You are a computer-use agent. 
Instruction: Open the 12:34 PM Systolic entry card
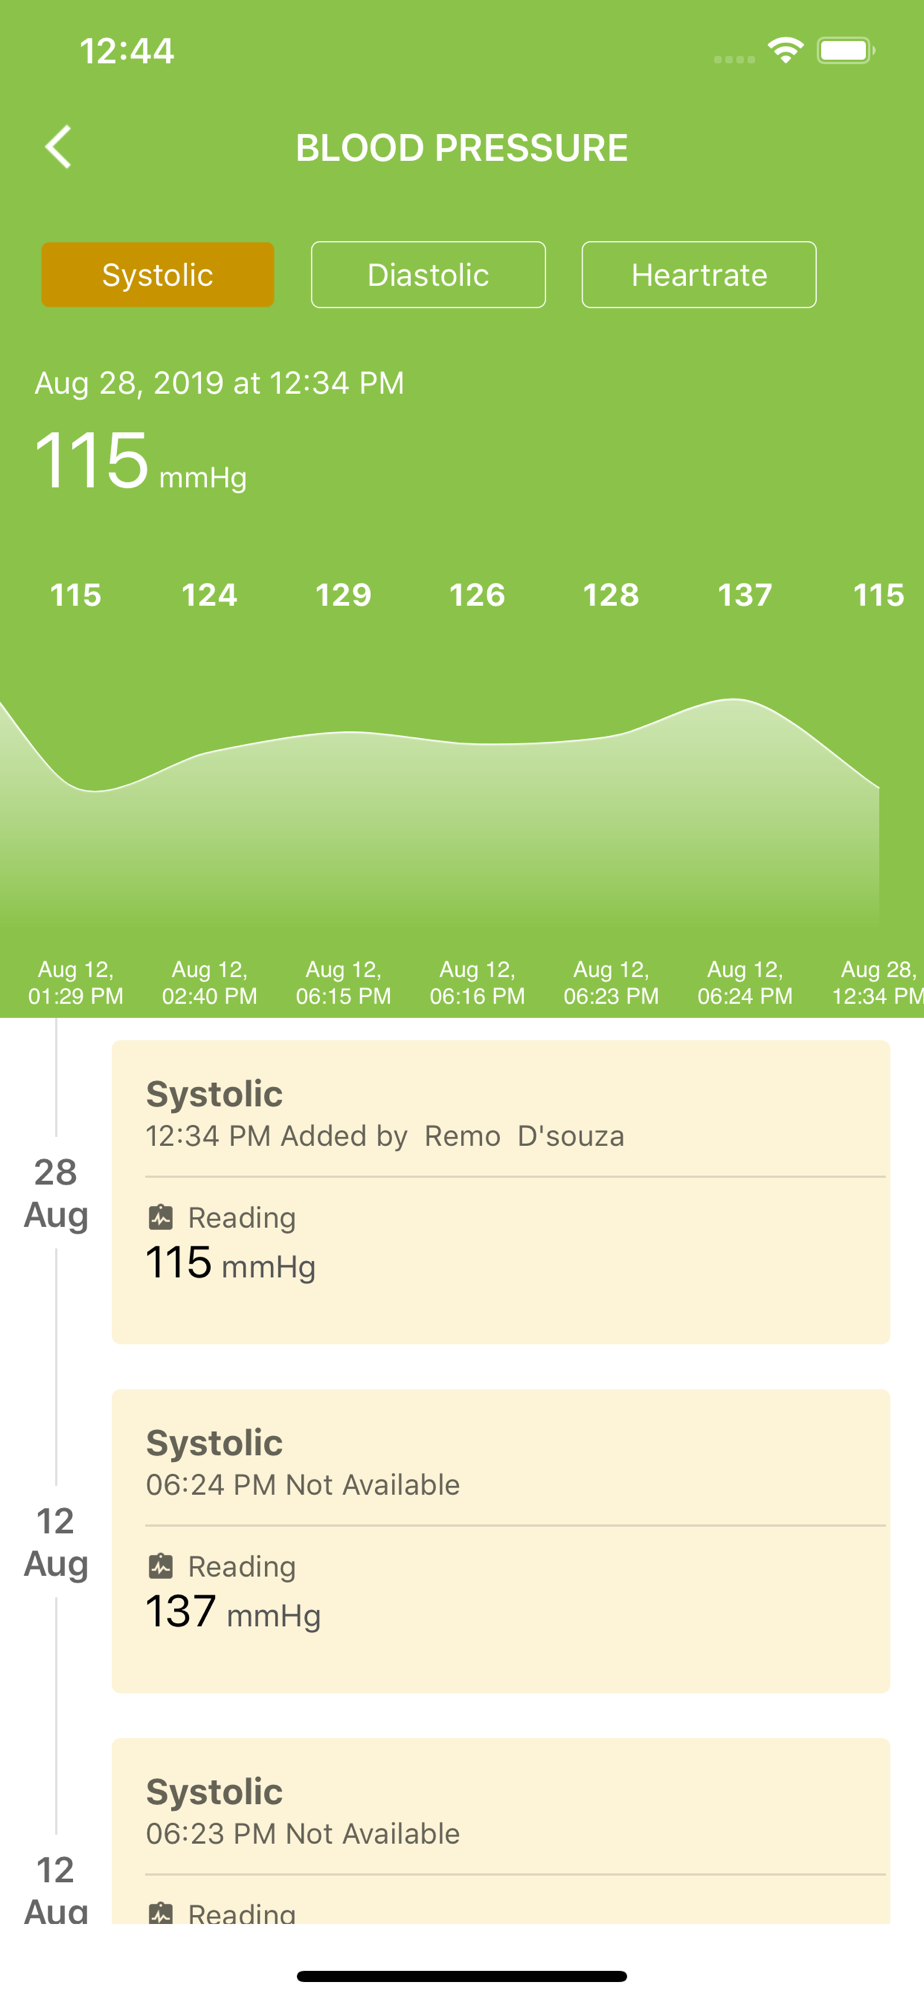501,1192
